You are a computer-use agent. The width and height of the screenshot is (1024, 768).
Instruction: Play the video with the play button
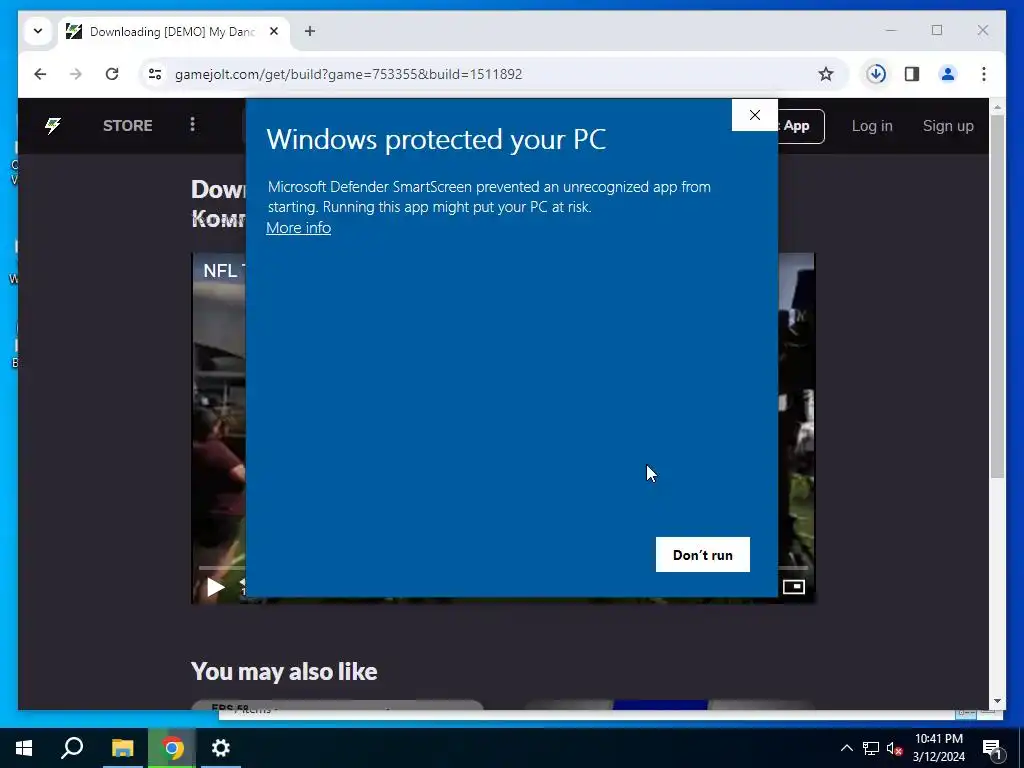tap(215, 587)
